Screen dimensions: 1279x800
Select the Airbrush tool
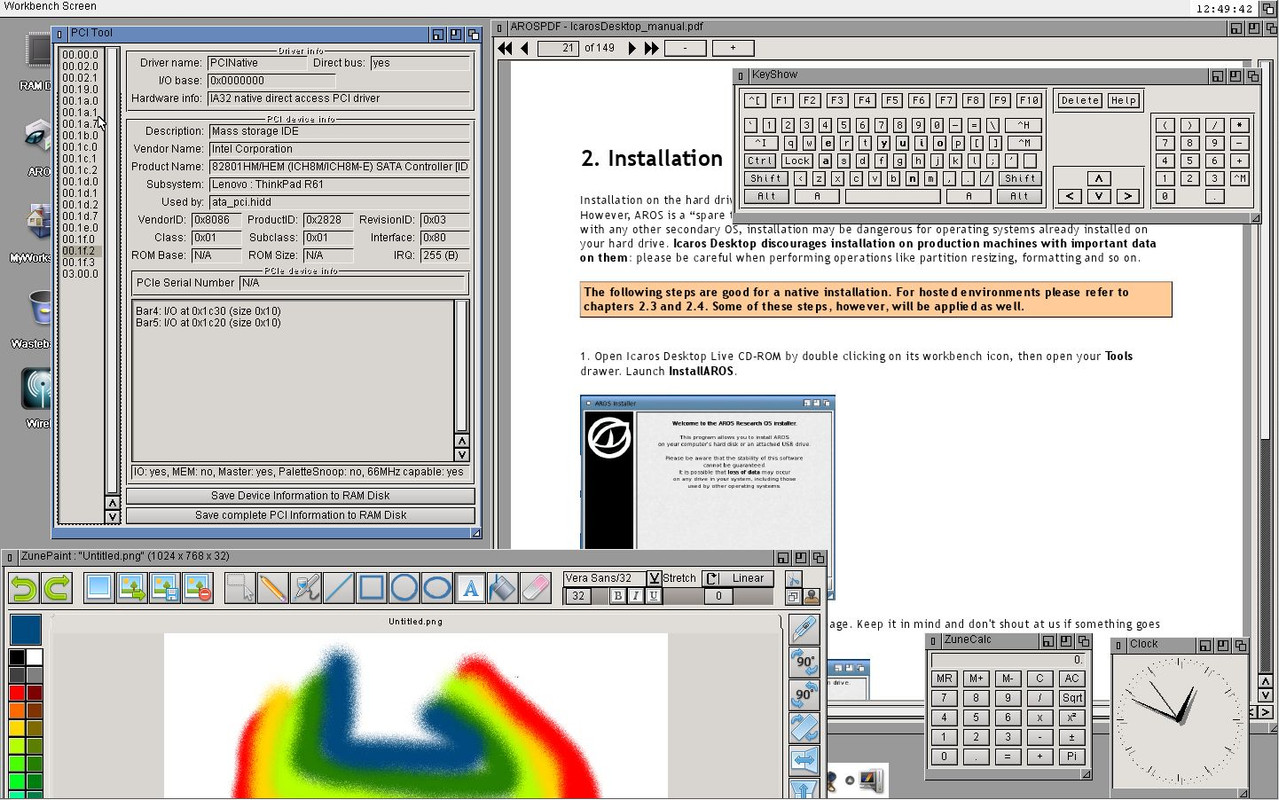306,587
